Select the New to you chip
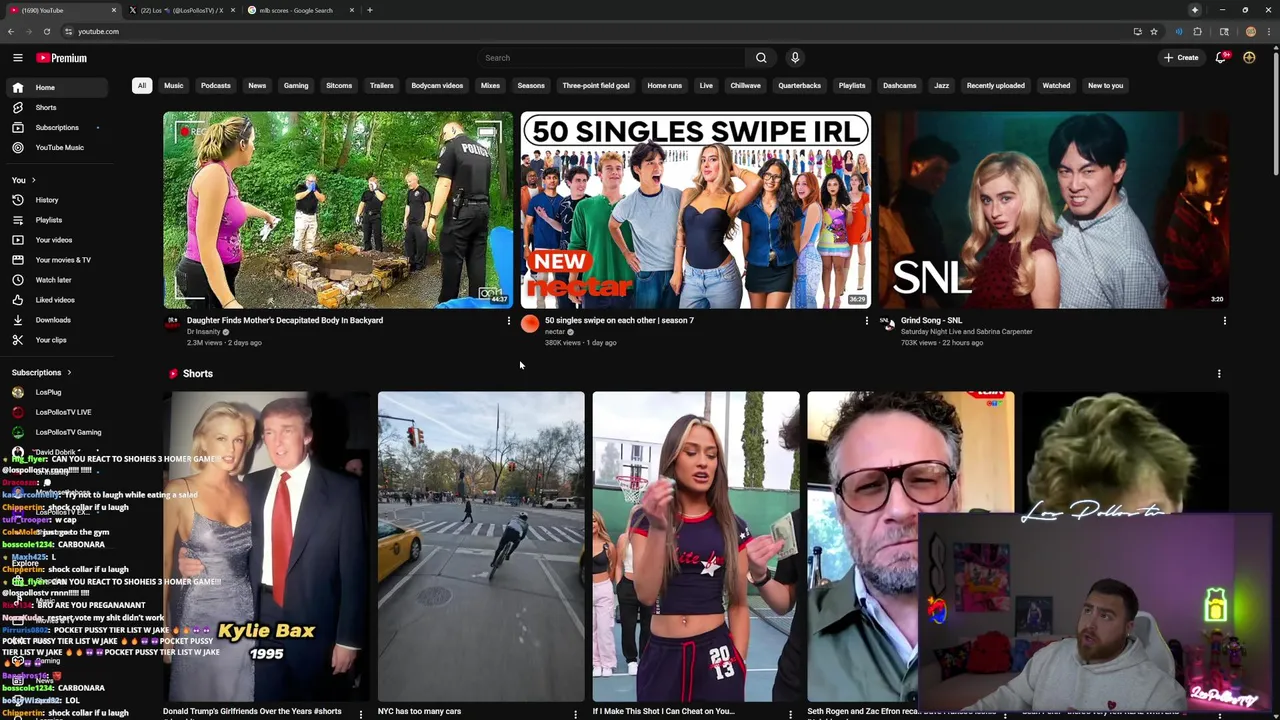This screenshot has height=720, width=1280. [x=1105, y=85]
